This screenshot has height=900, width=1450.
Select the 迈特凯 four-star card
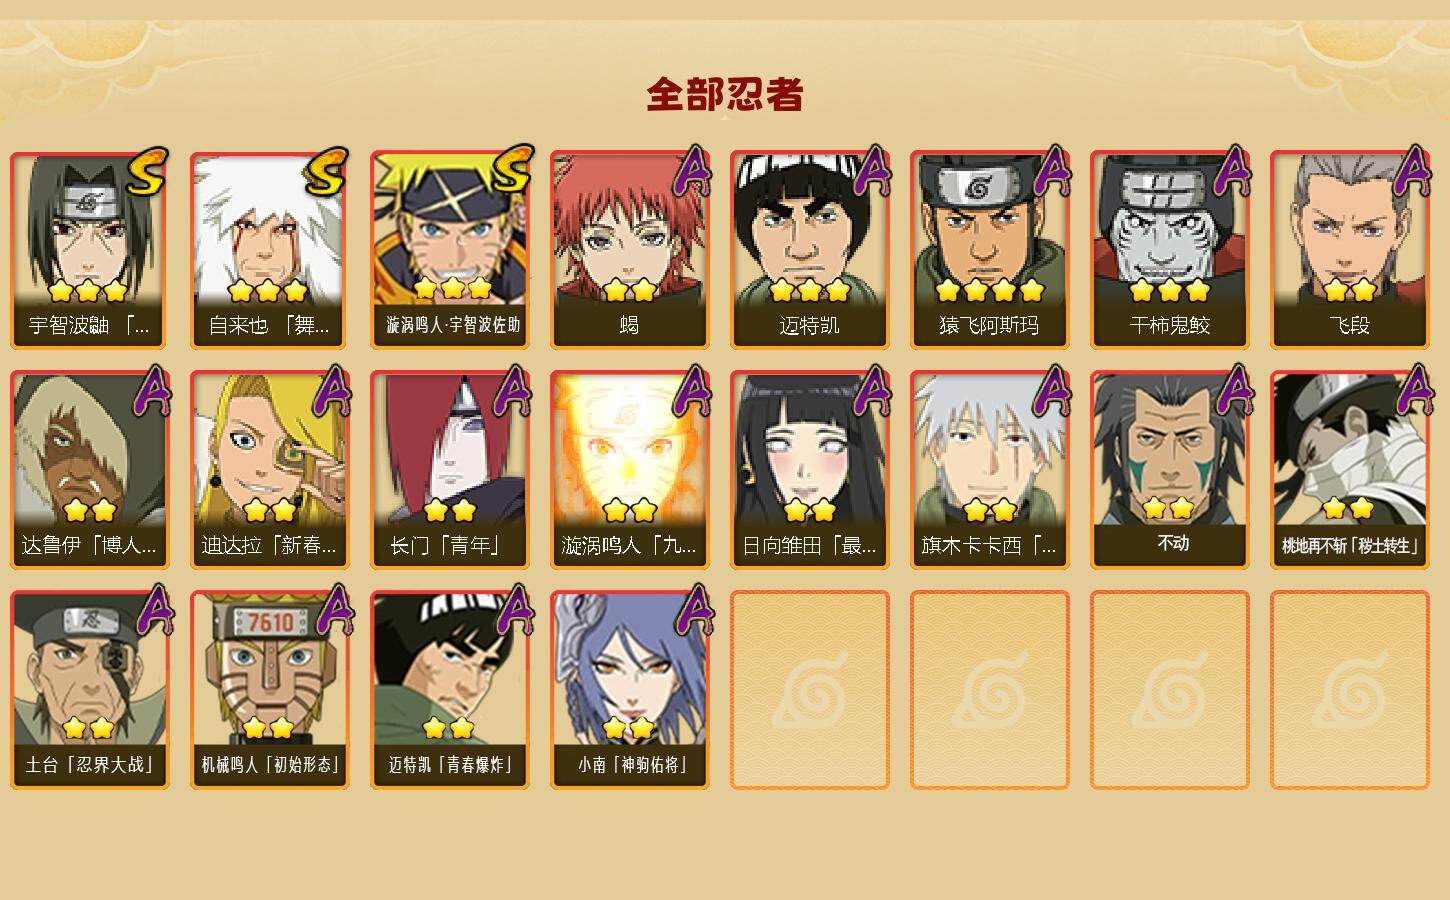click(810, 250)
